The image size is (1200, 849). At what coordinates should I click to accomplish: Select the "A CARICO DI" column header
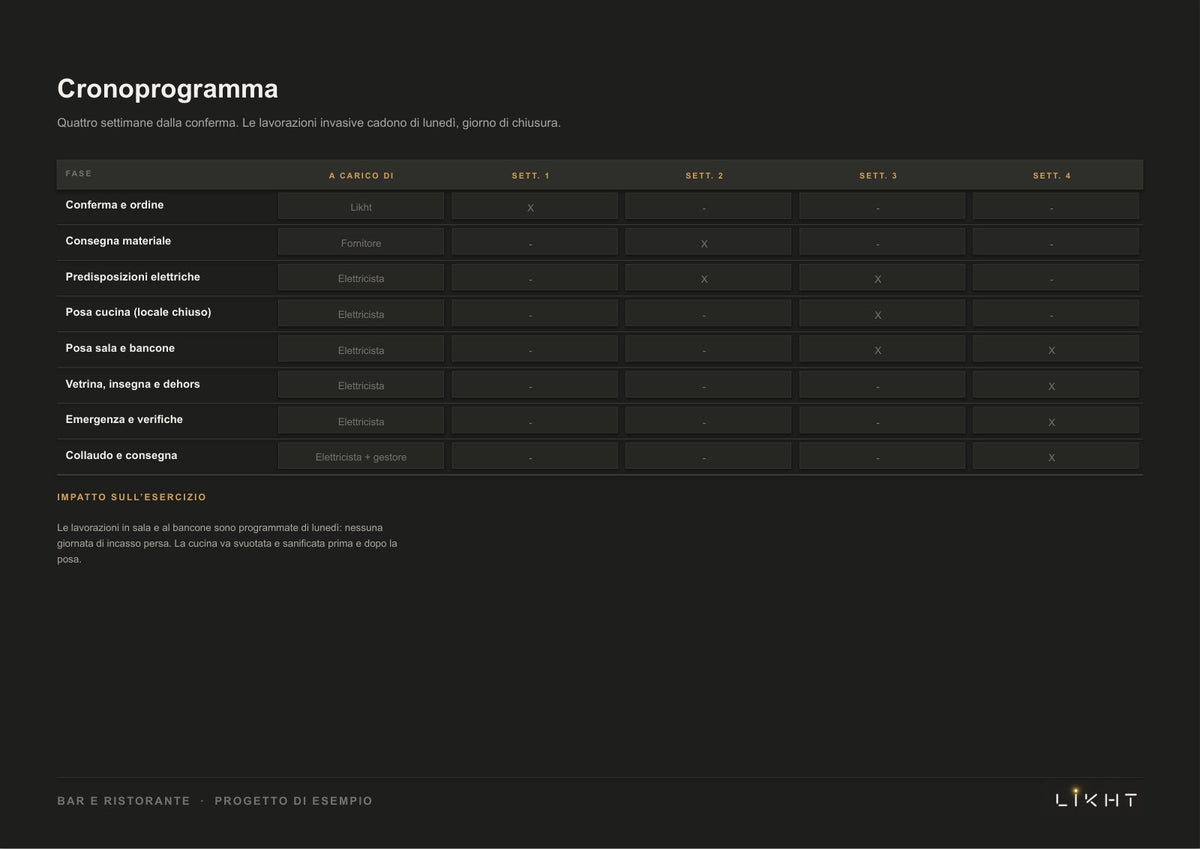361,176
